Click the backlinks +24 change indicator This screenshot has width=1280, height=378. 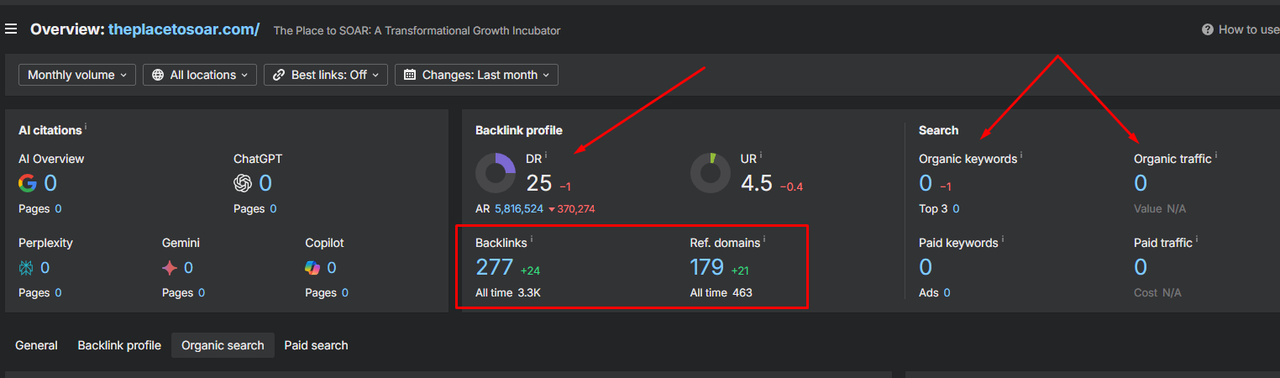(x=530, y=271)
